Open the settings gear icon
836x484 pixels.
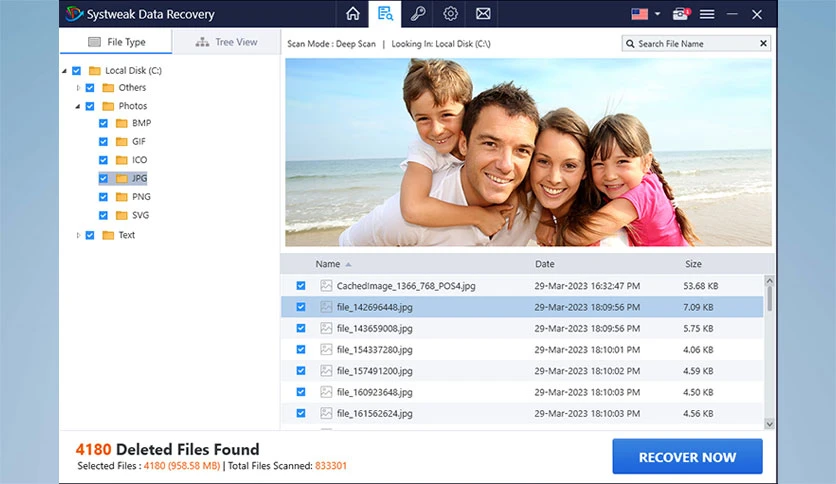[x=451, y=14]
